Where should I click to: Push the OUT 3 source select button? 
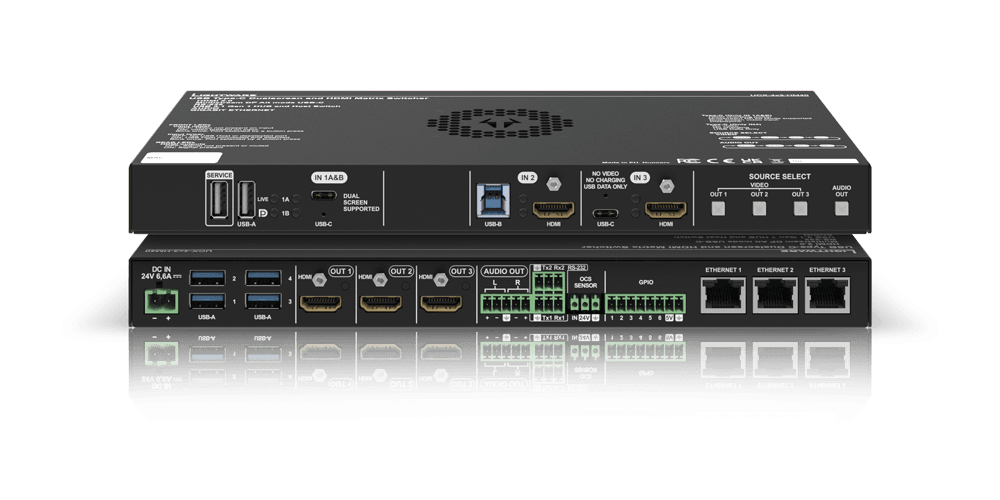[x=800, y=209]
